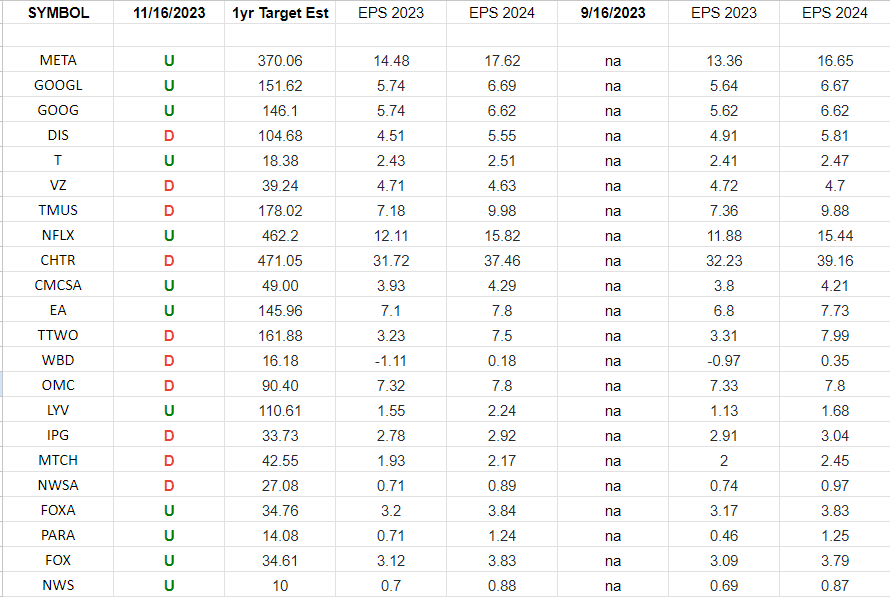Click CMCSA target value 49.00
890x597 pixels.
click(280, 285)
